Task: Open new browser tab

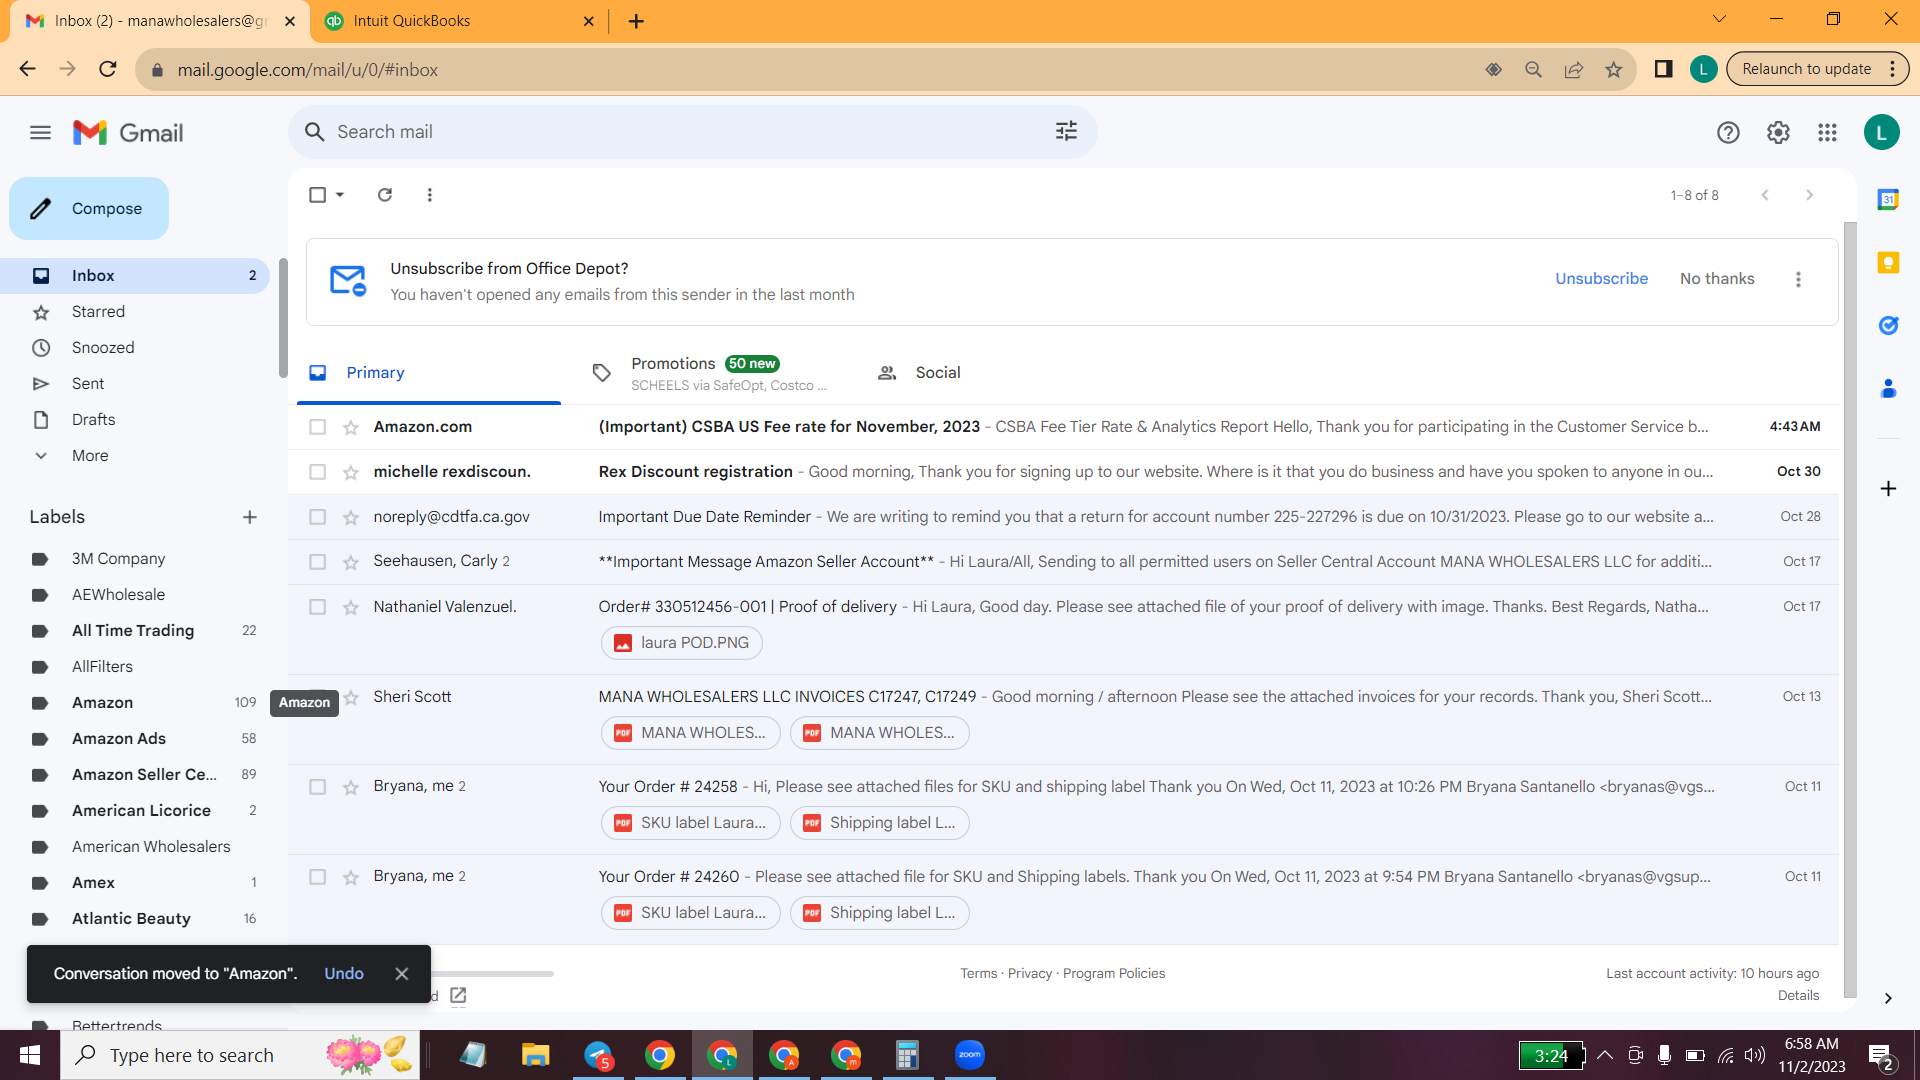Action: tap(636, 21)
